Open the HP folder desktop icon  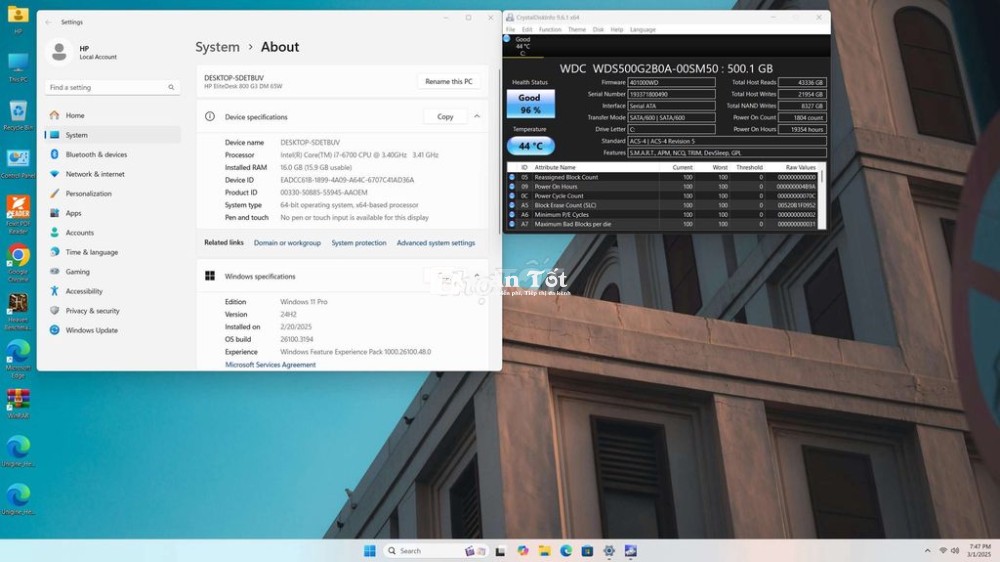[x=18, y=19]
